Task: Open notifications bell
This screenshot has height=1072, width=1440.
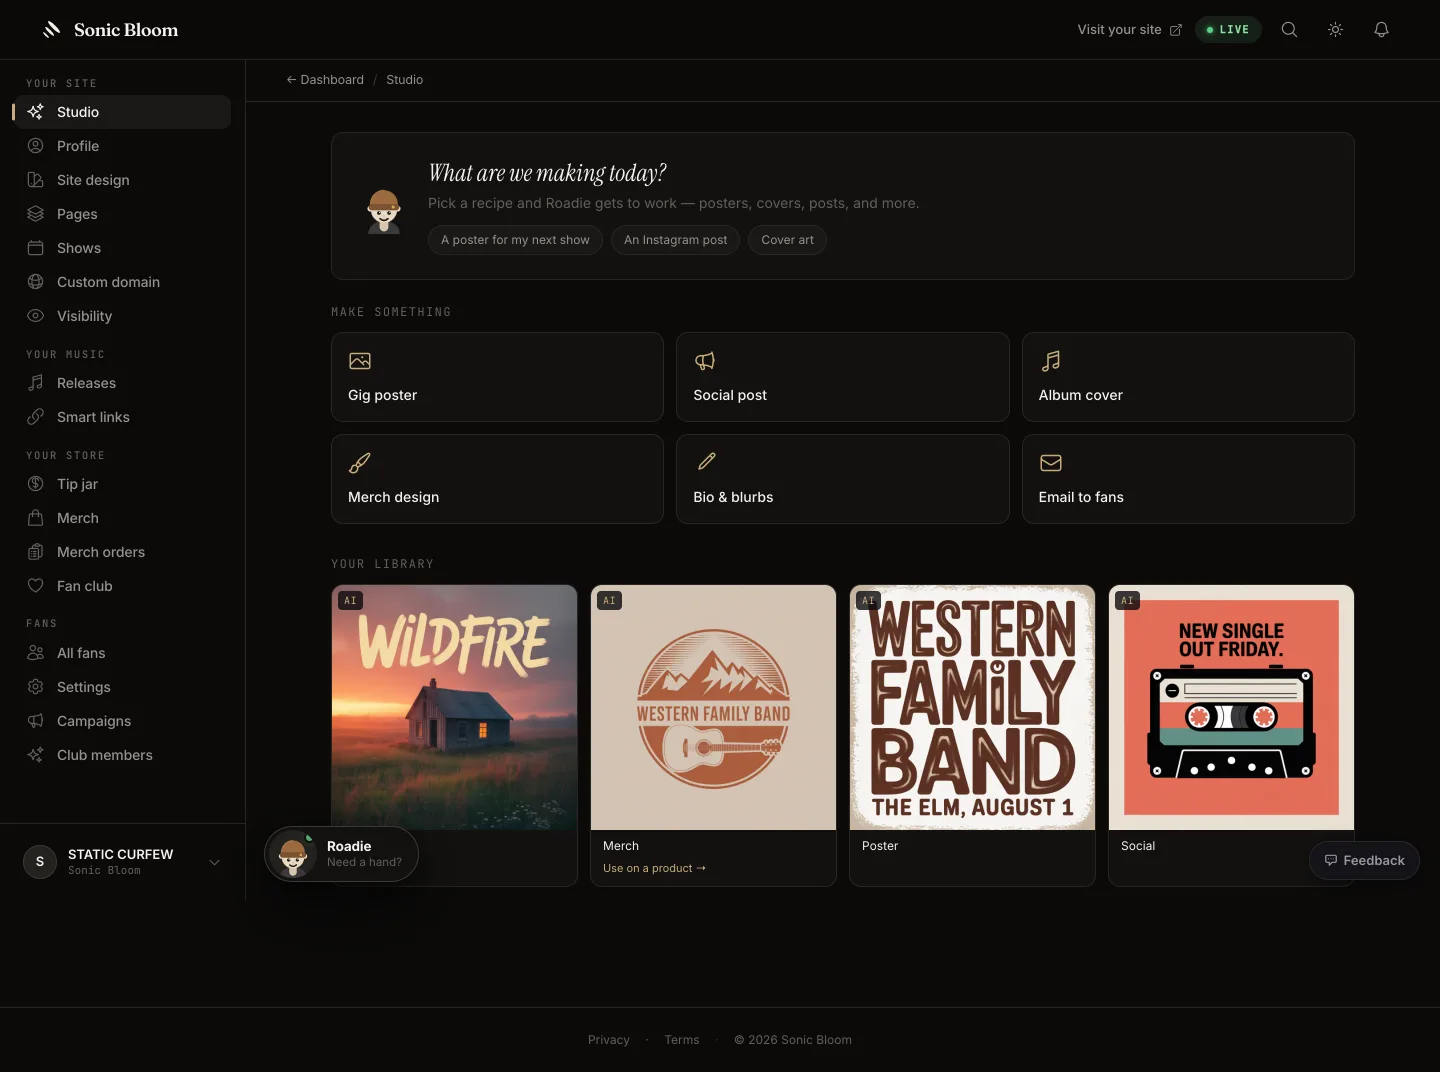Action: 1381,30
